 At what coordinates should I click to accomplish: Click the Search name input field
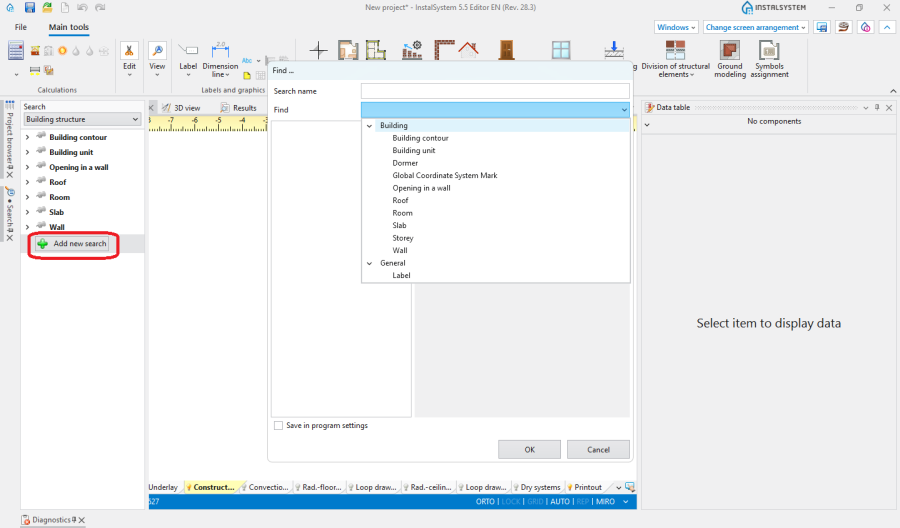495,91
